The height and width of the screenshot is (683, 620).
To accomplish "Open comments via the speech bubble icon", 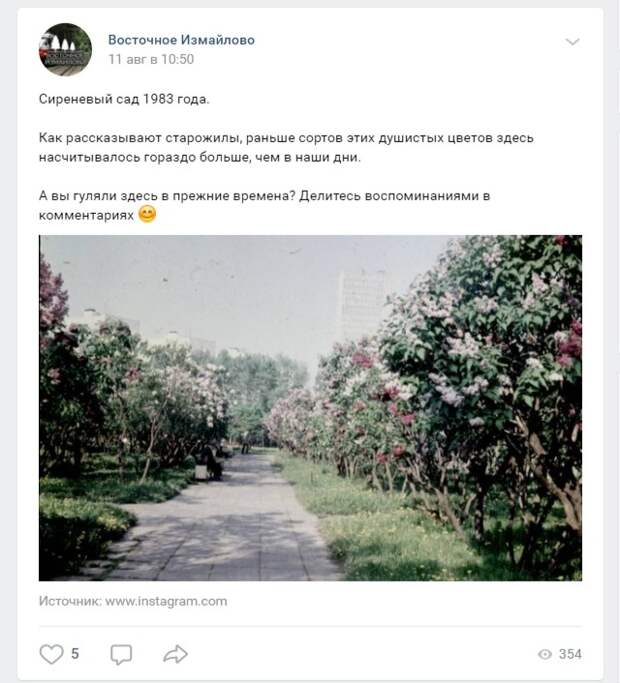I will (121, 654).
